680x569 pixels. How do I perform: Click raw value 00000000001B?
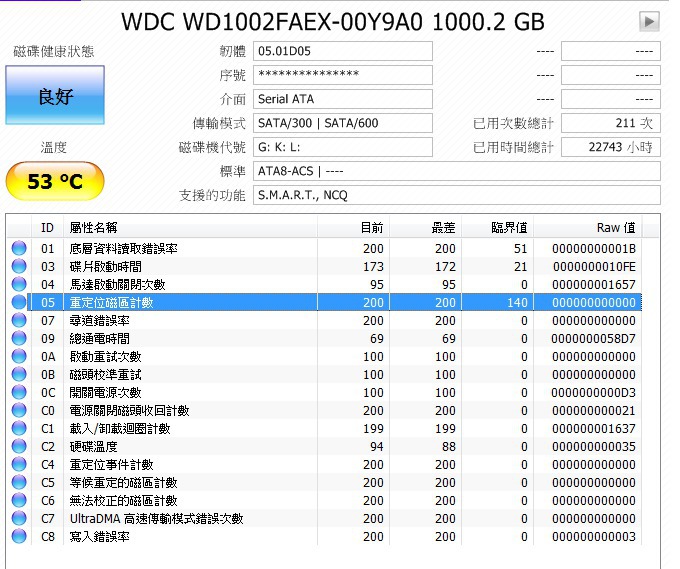[x=594, y=249]
